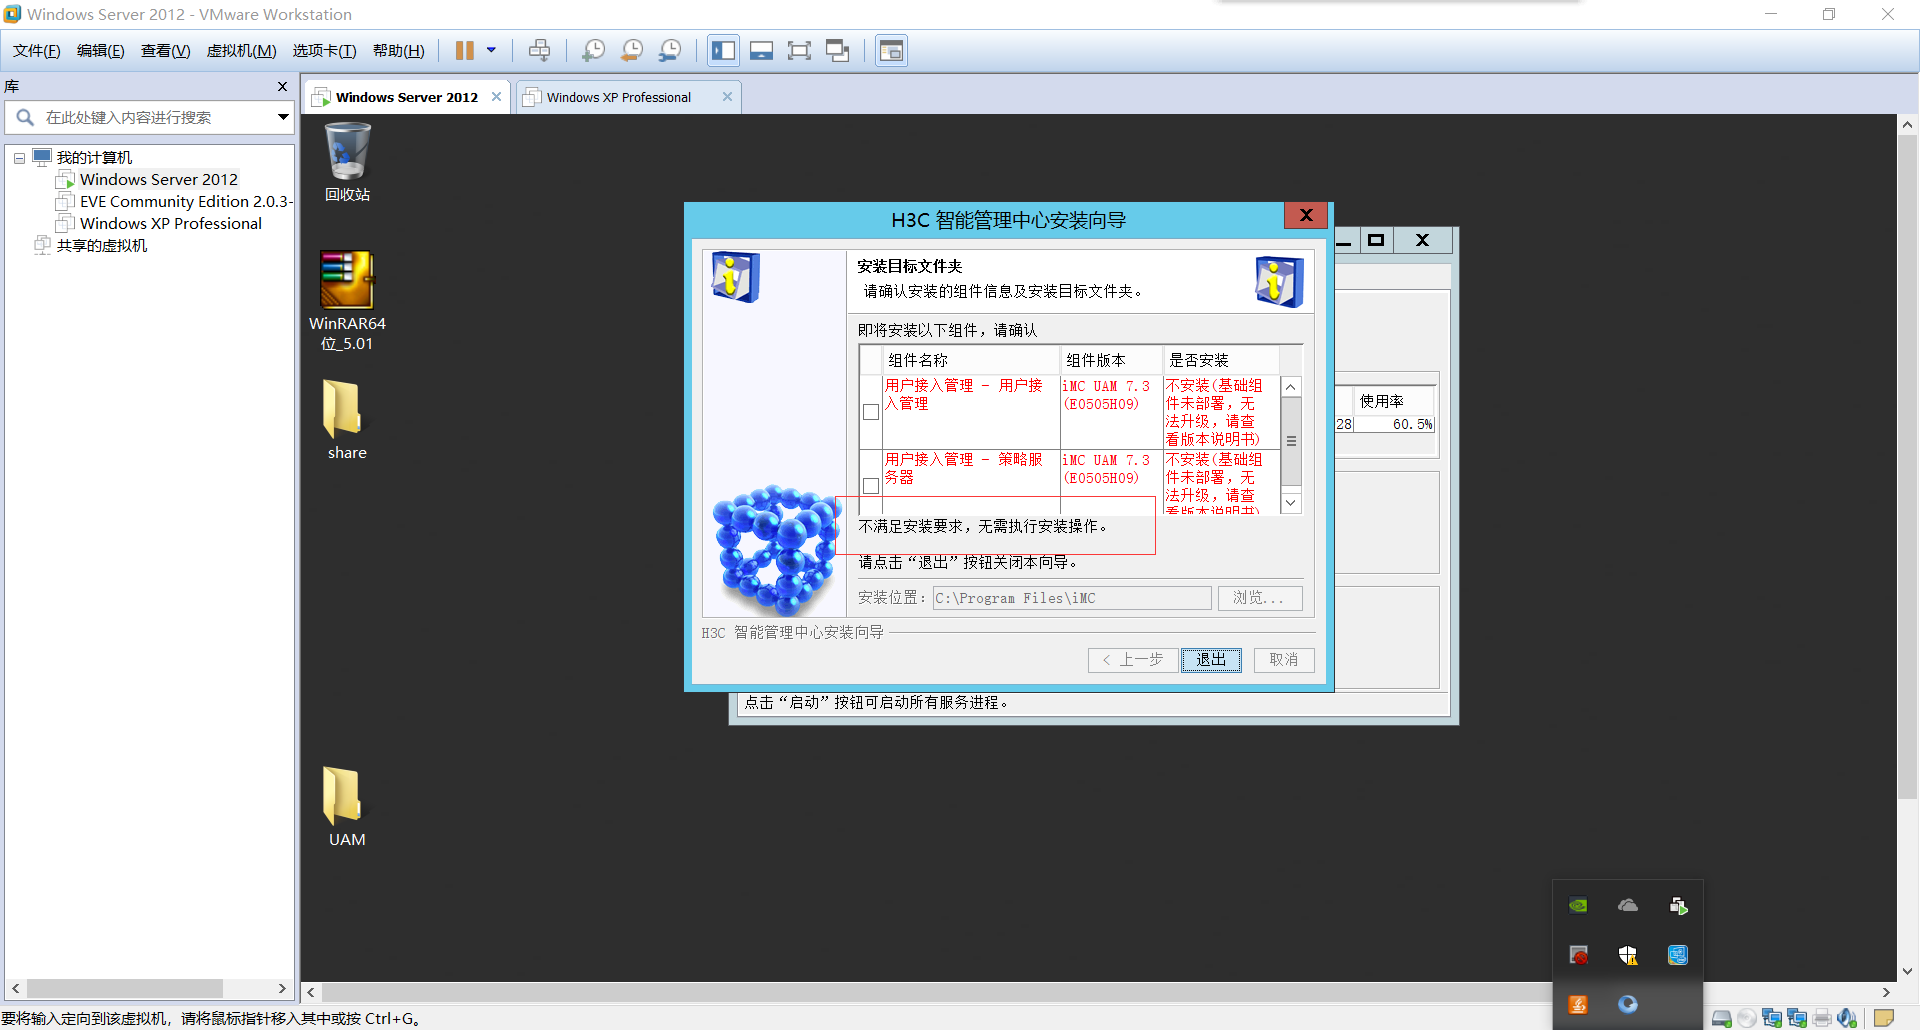
Task: Open the 编辑(E) menu
Action: point(101,51)
